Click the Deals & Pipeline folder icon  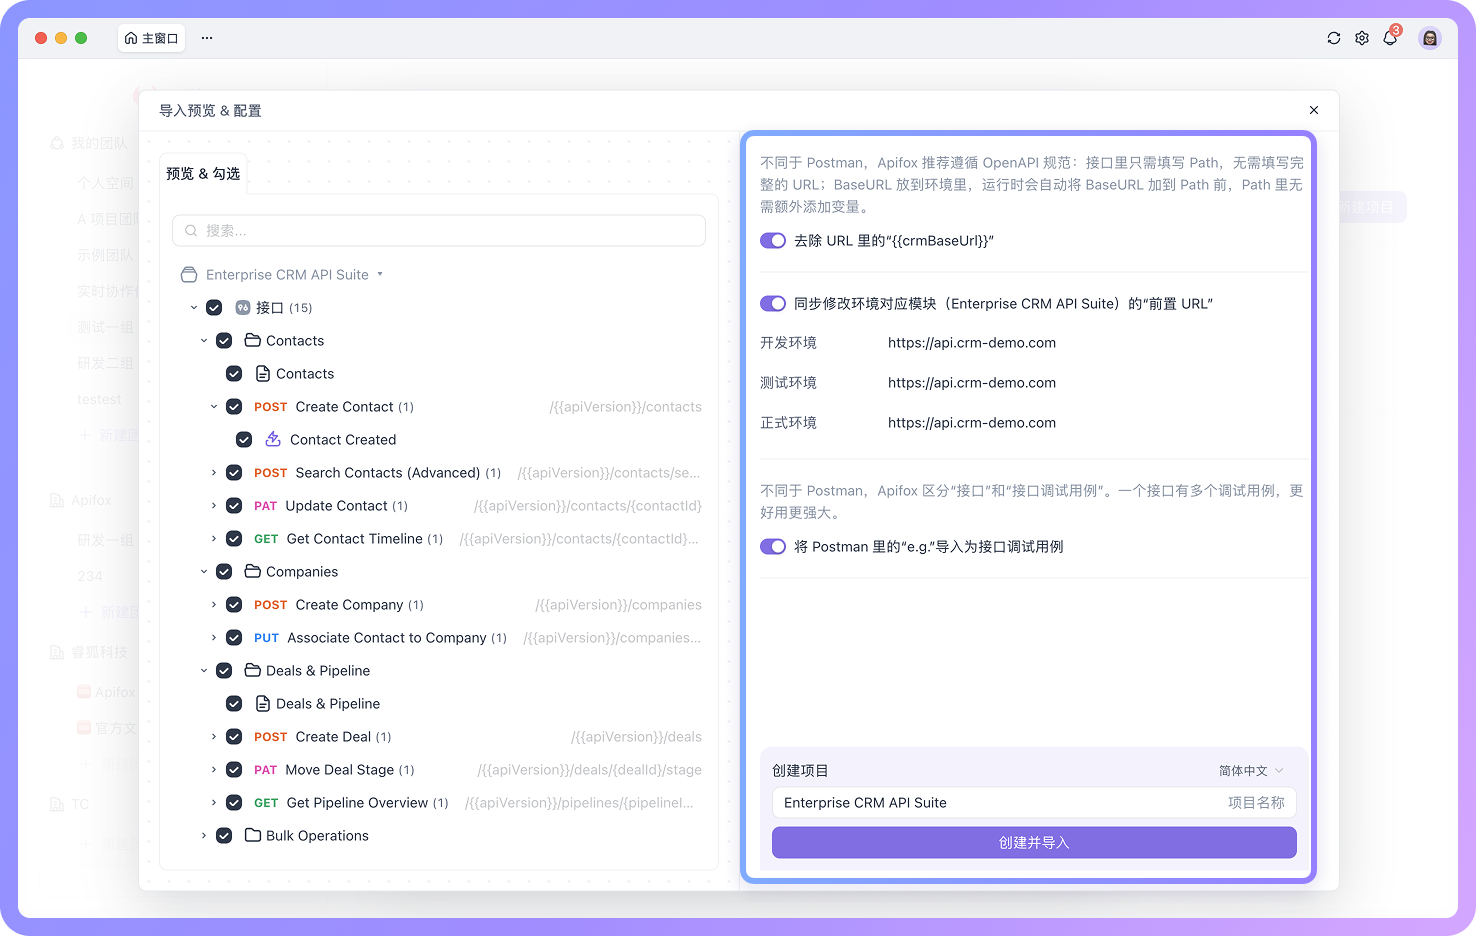pyautogui.click(x=253, y=670)
